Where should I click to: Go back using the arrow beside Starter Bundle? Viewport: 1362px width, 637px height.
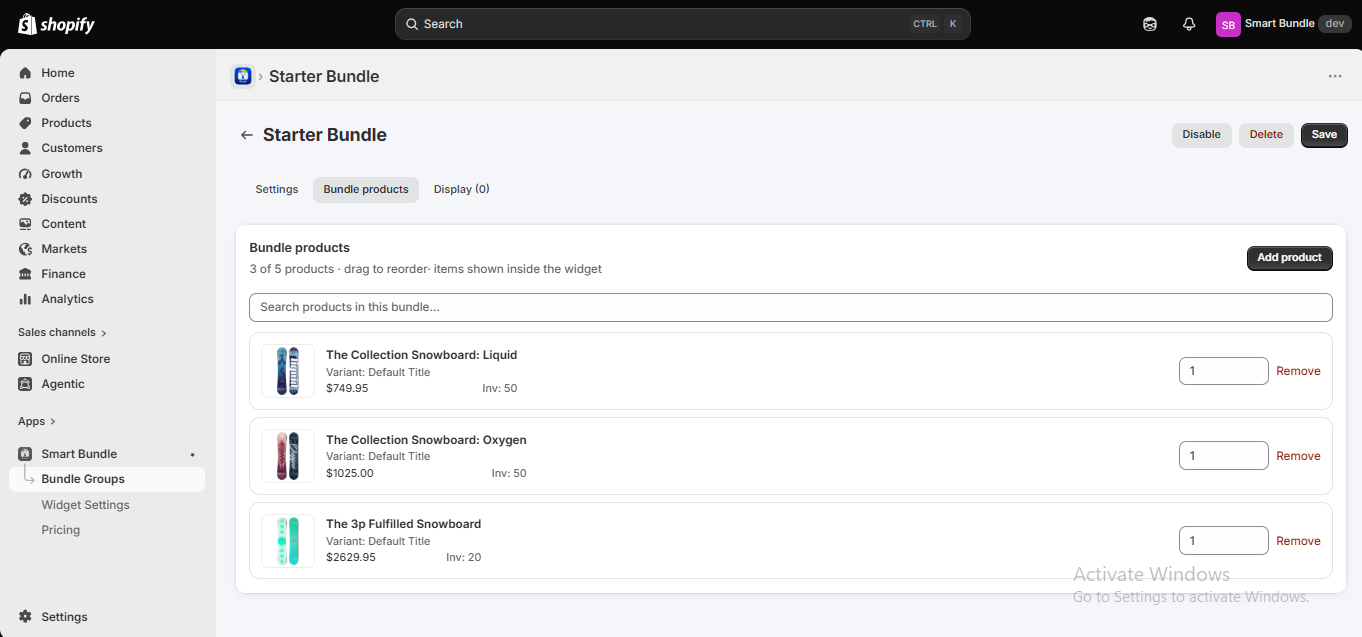coord(246,135)
